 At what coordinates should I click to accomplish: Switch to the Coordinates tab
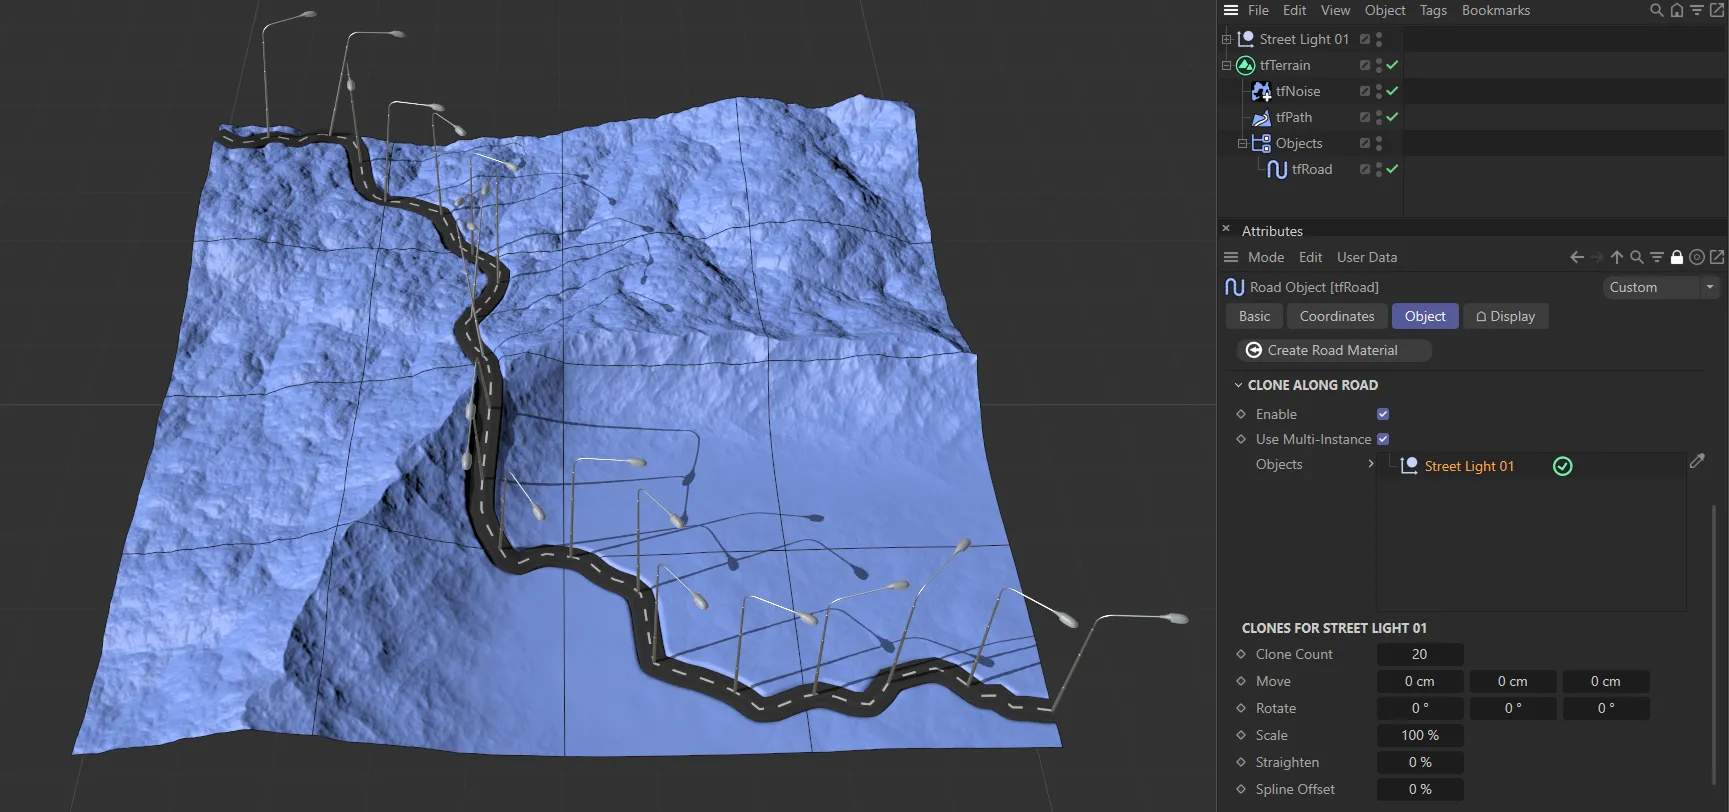pos(1337,316)
